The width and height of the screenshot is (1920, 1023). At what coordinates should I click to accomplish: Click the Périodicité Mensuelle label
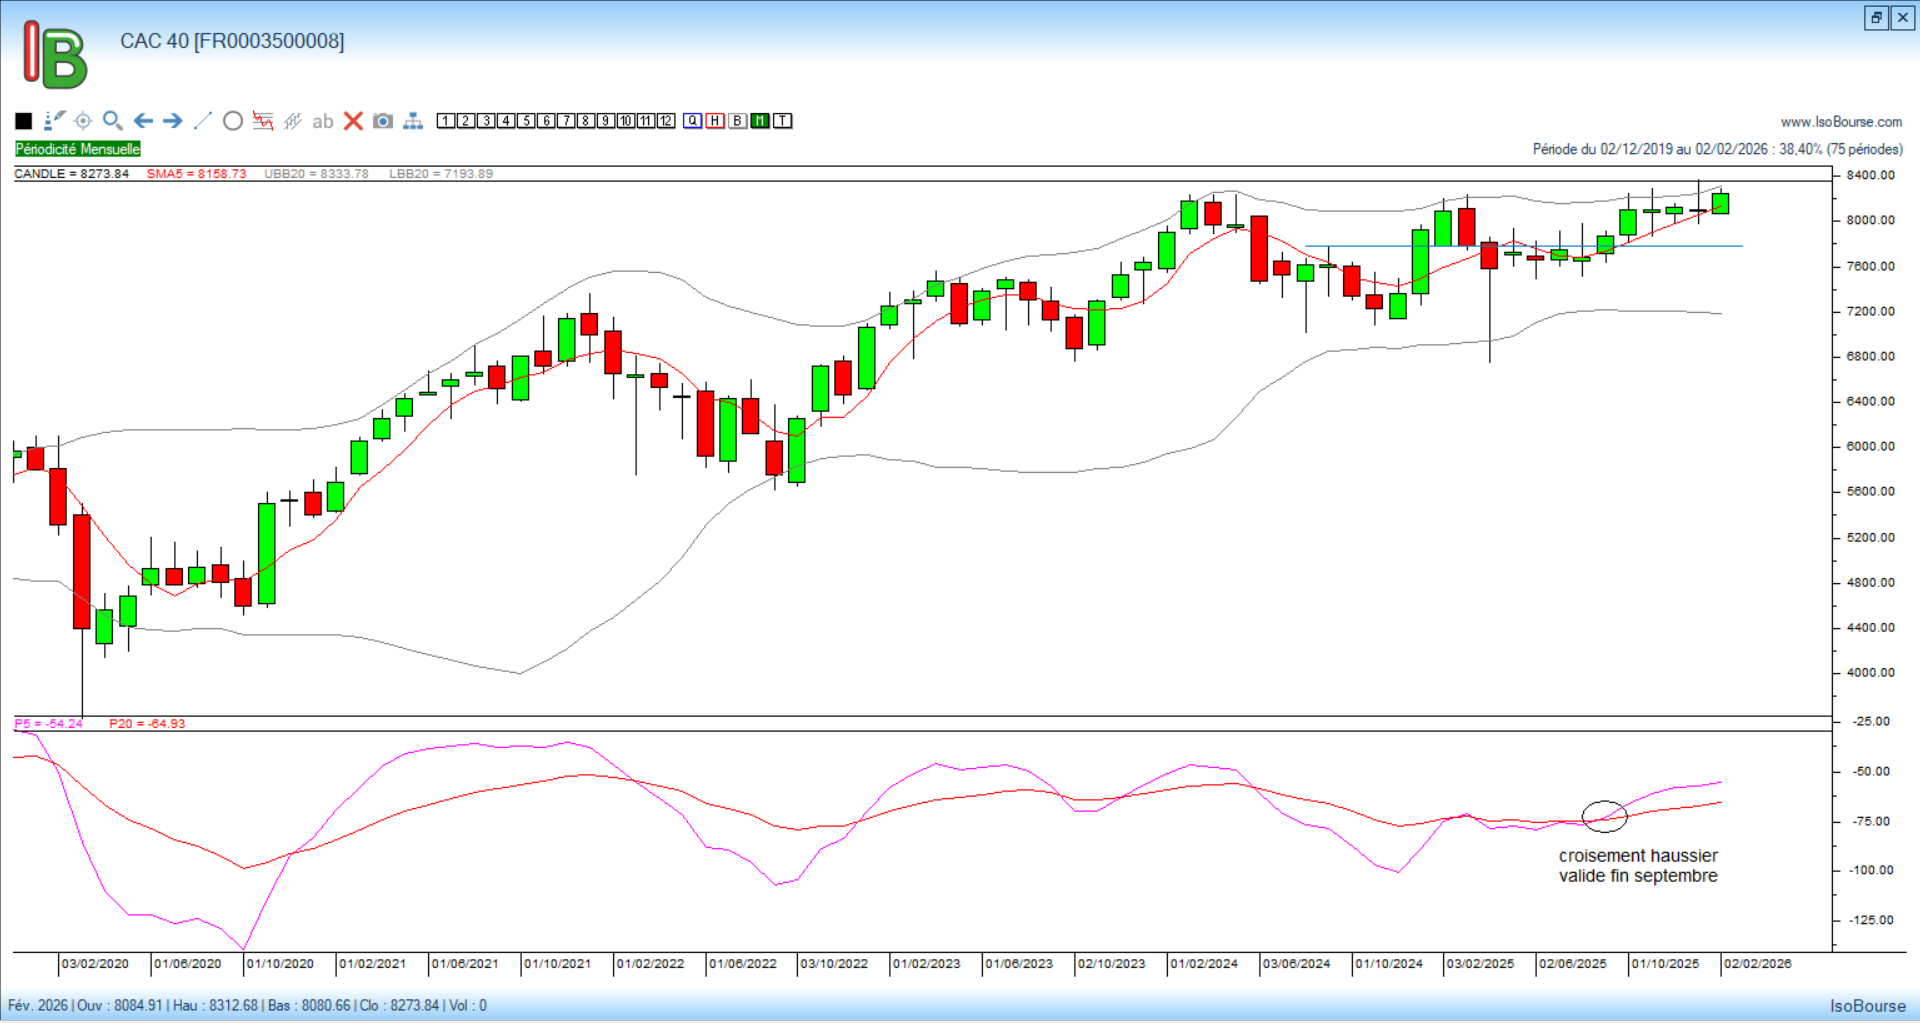(78, 149)
